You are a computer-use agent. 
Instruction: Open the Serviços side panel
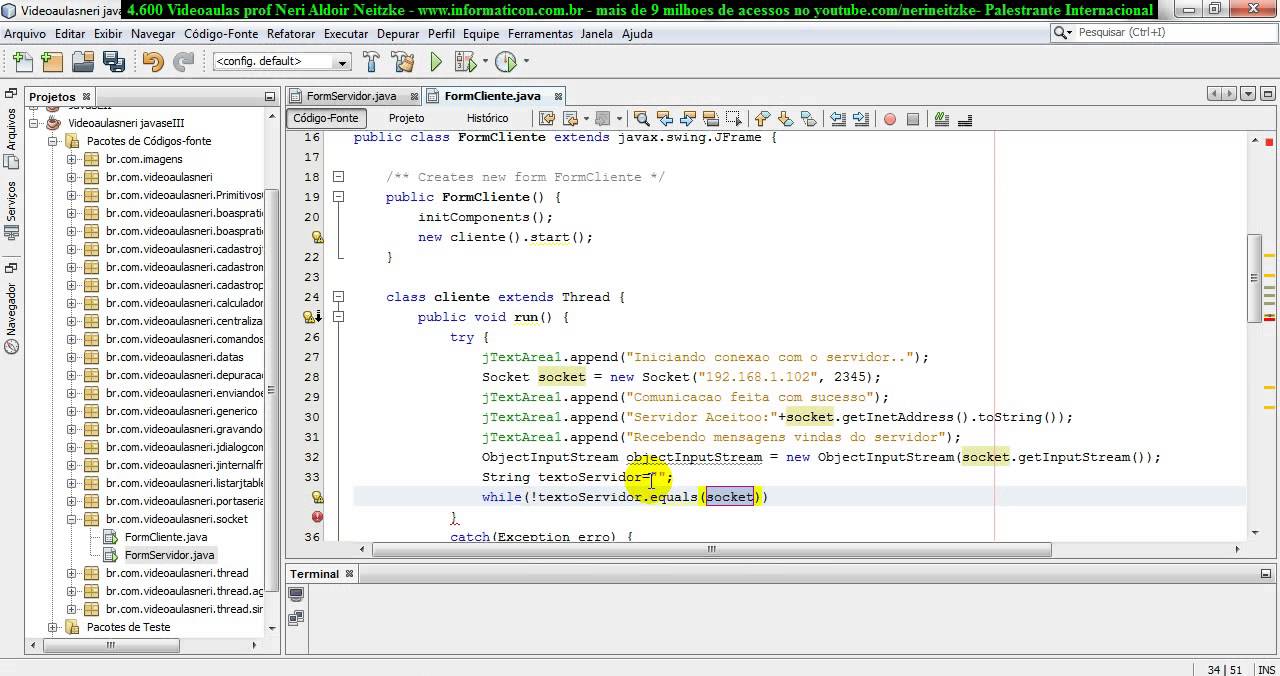click(x=11, y=200)
